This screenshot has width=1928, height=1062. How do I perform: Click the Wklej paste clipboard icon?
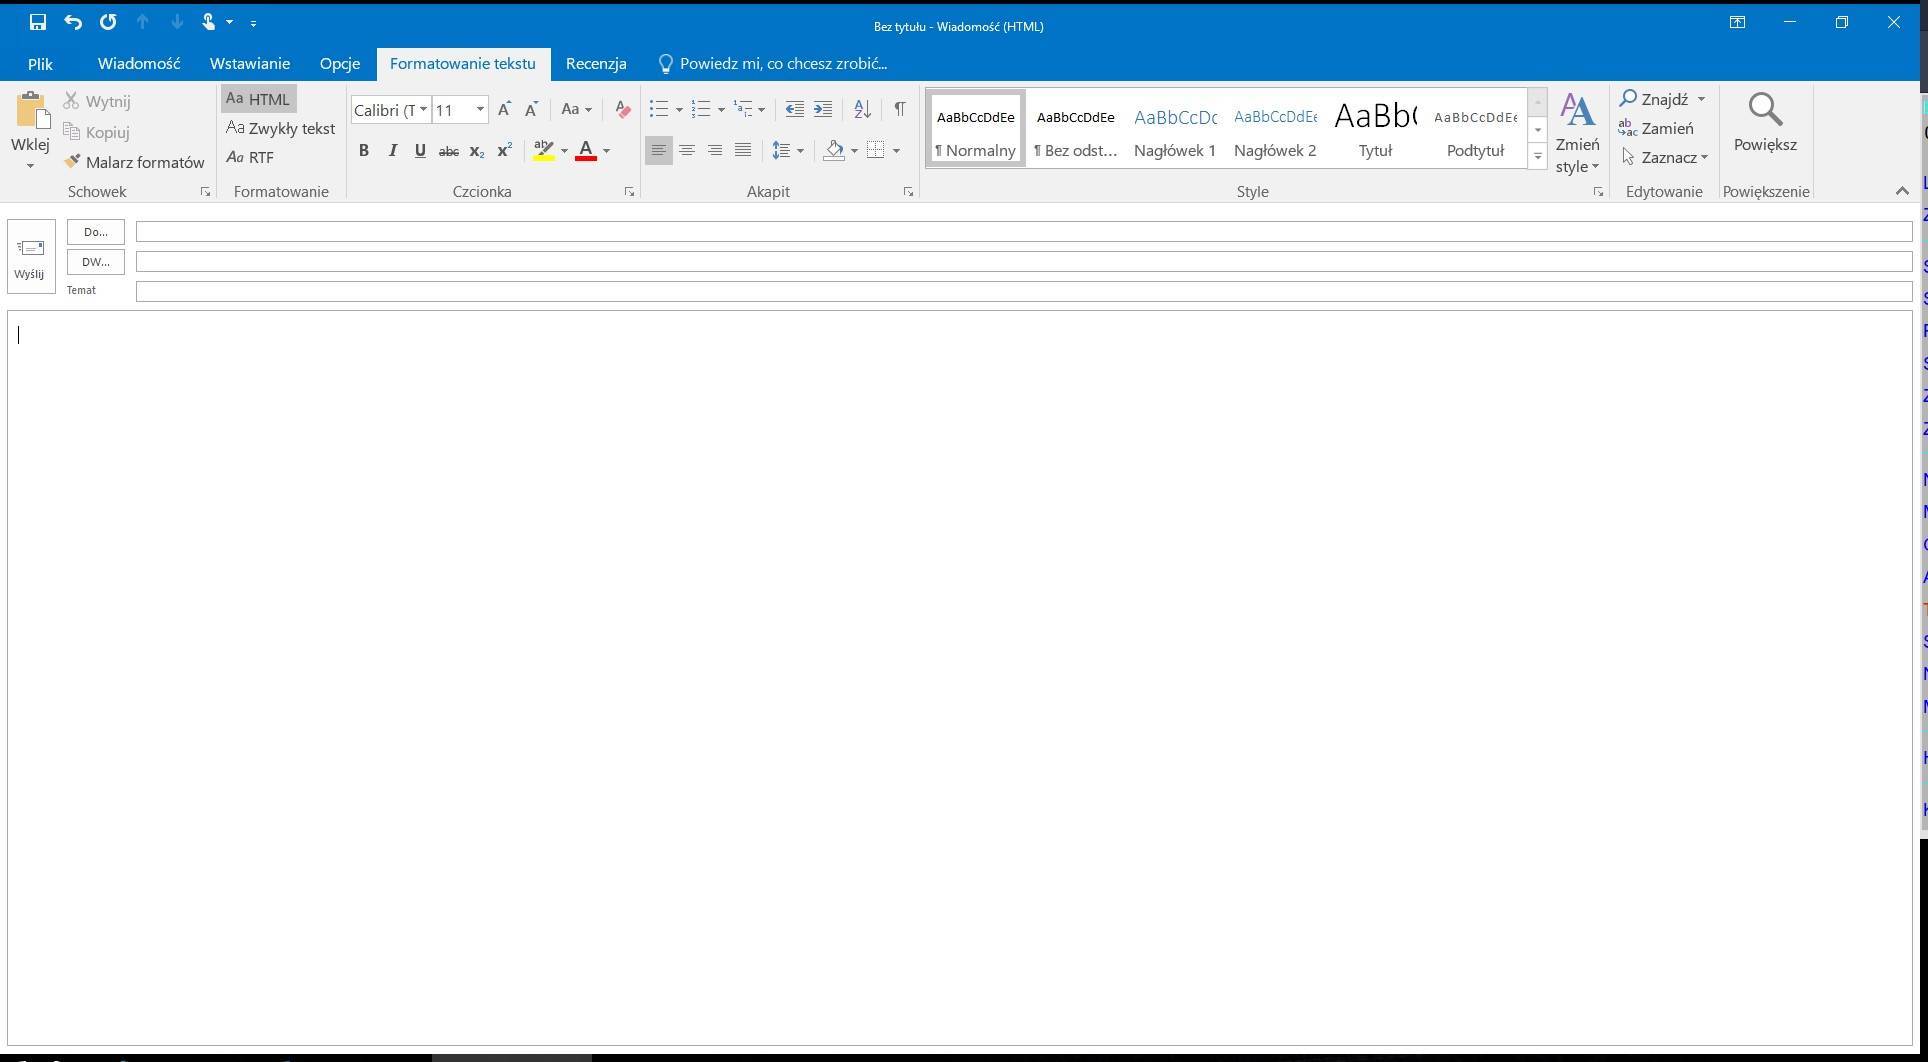[31, 111]
